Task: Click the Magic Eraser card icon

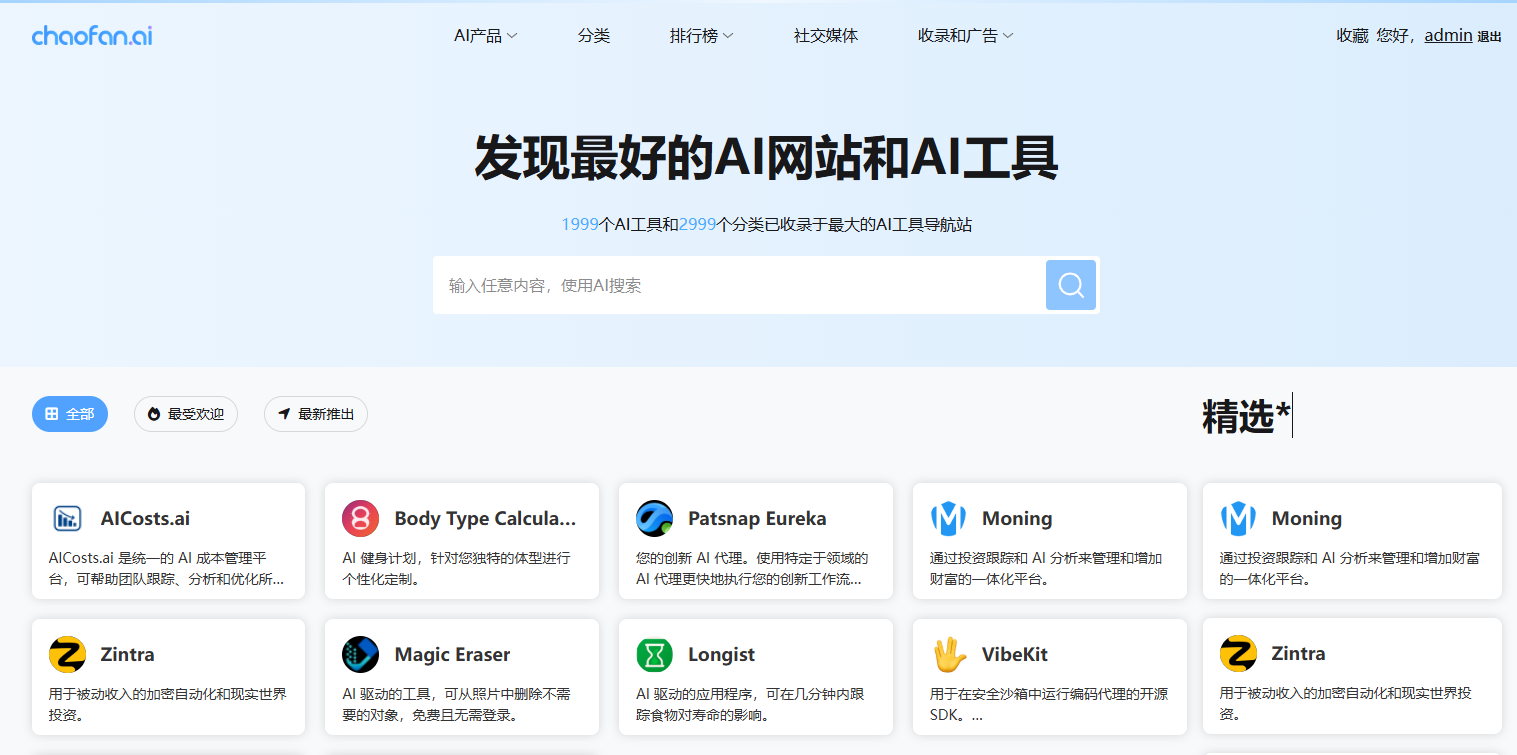Action: [x=360, y=654]
